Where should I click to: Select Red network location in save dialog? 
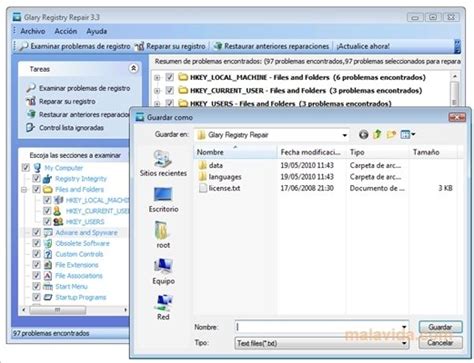pyautogui.click(x=163, y=307)
